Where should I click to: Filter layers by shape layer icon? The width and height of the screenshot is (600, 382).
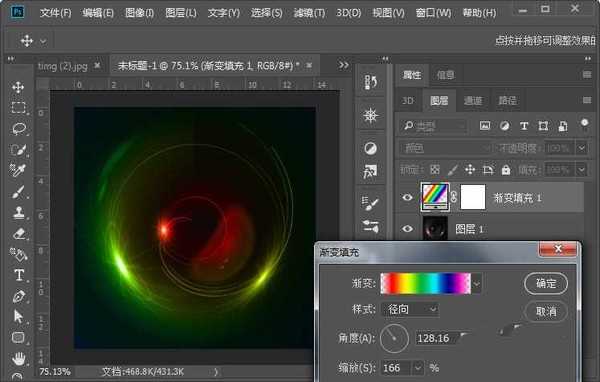[x=543, y=126]
